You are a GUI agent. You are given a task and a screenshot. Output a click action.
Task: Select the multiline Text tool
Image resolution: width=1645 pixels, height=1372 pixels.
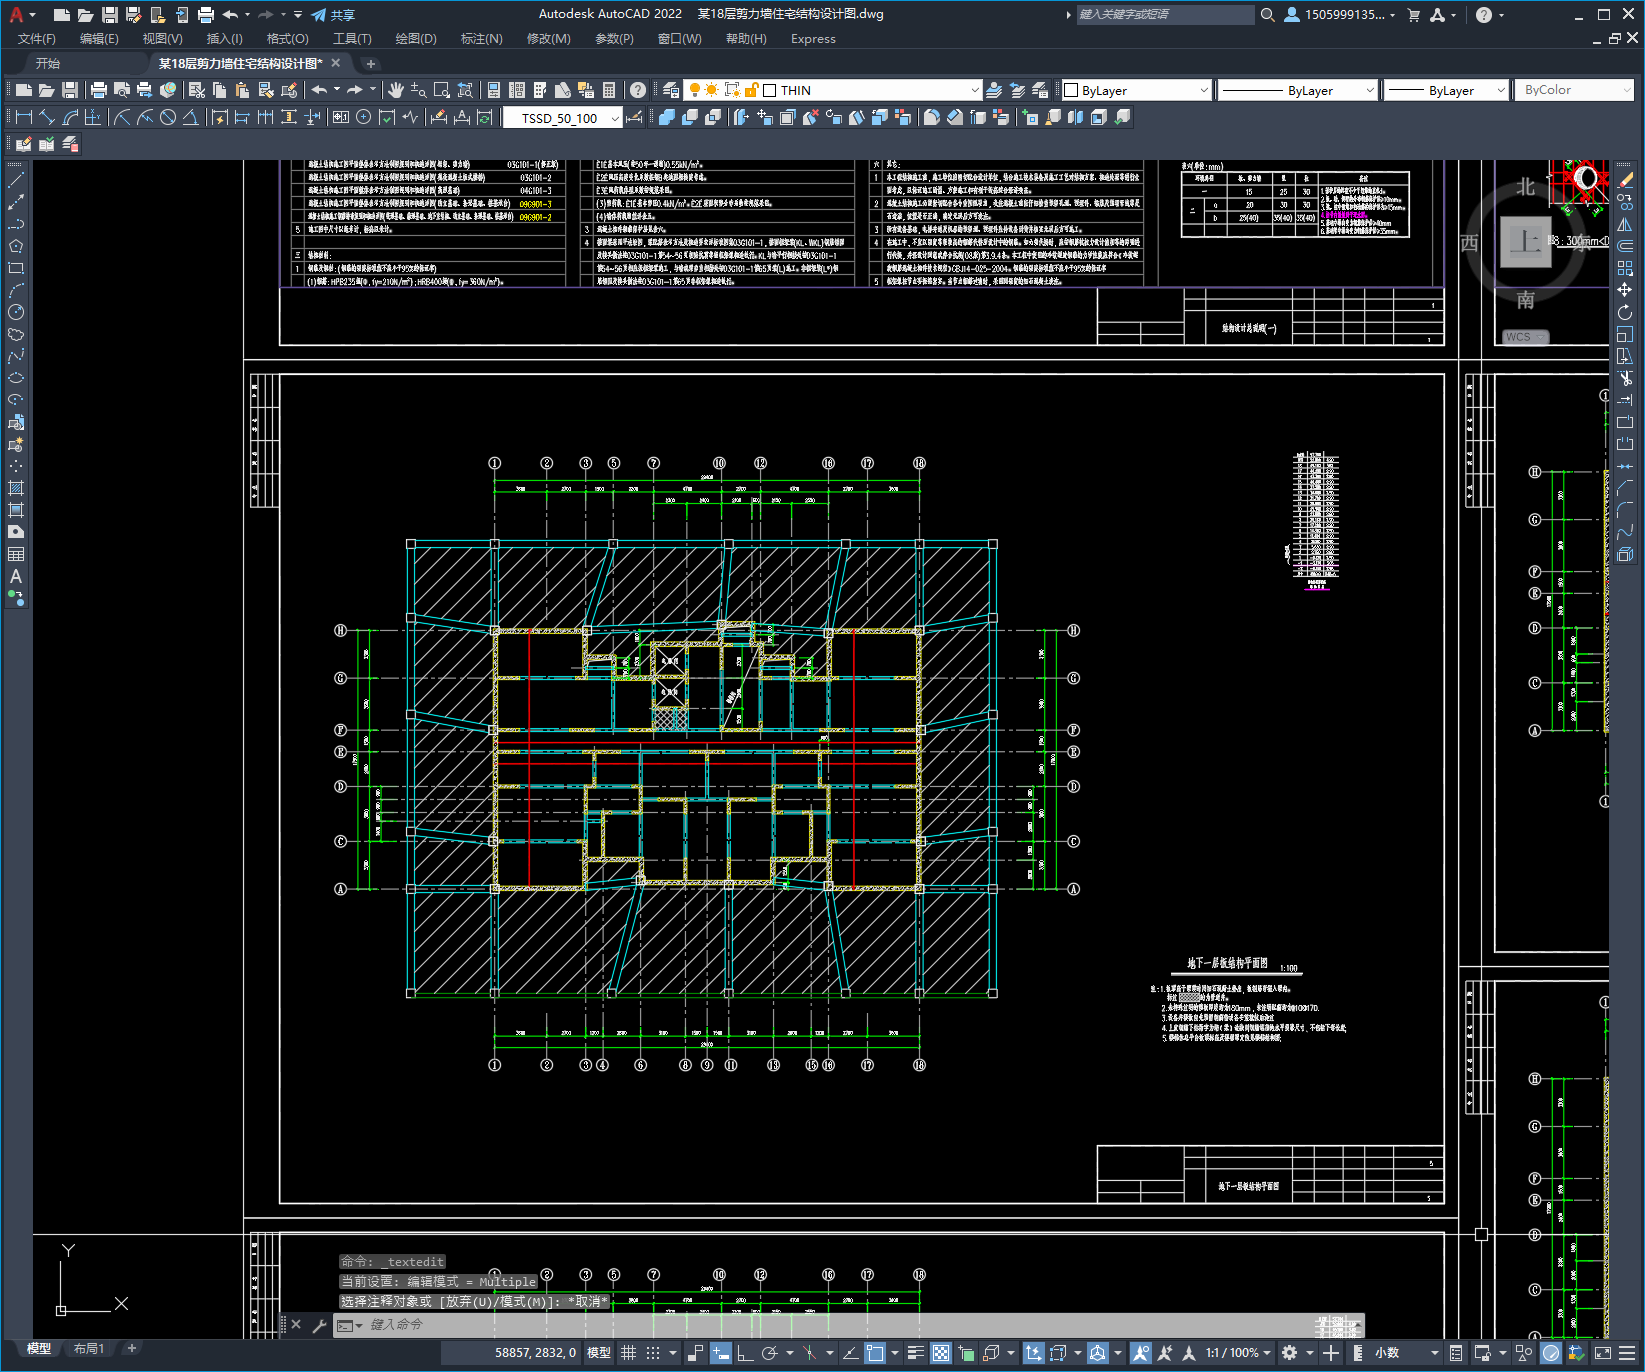pos(16,576)
